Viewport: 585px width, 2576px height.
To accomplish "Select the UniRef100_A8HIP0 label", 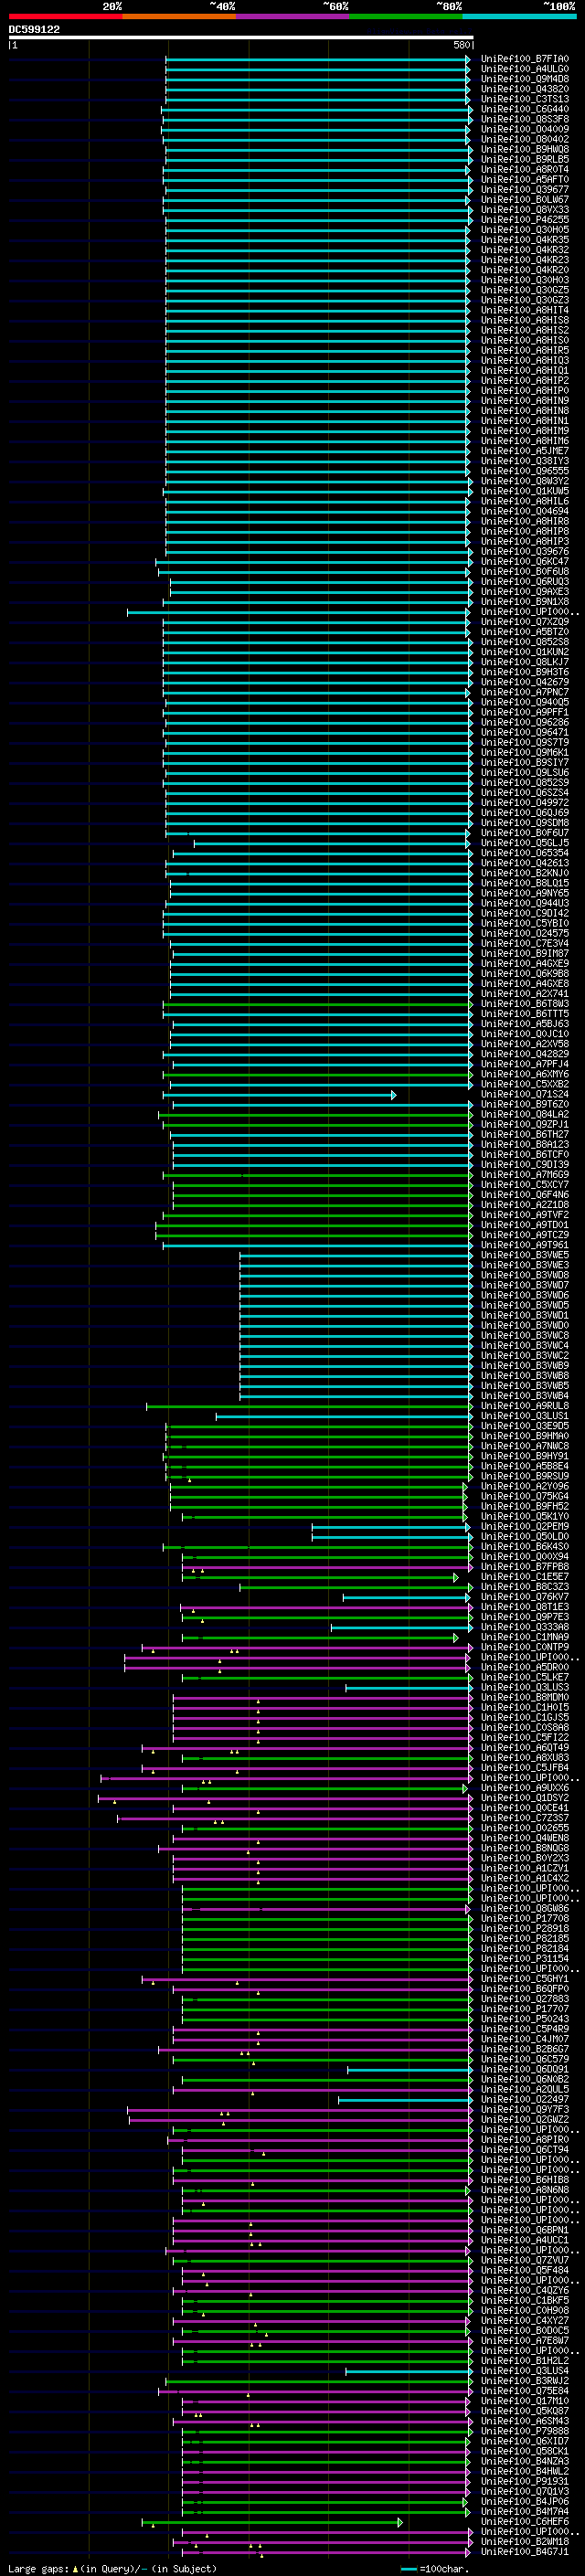I will coord(524,391).
